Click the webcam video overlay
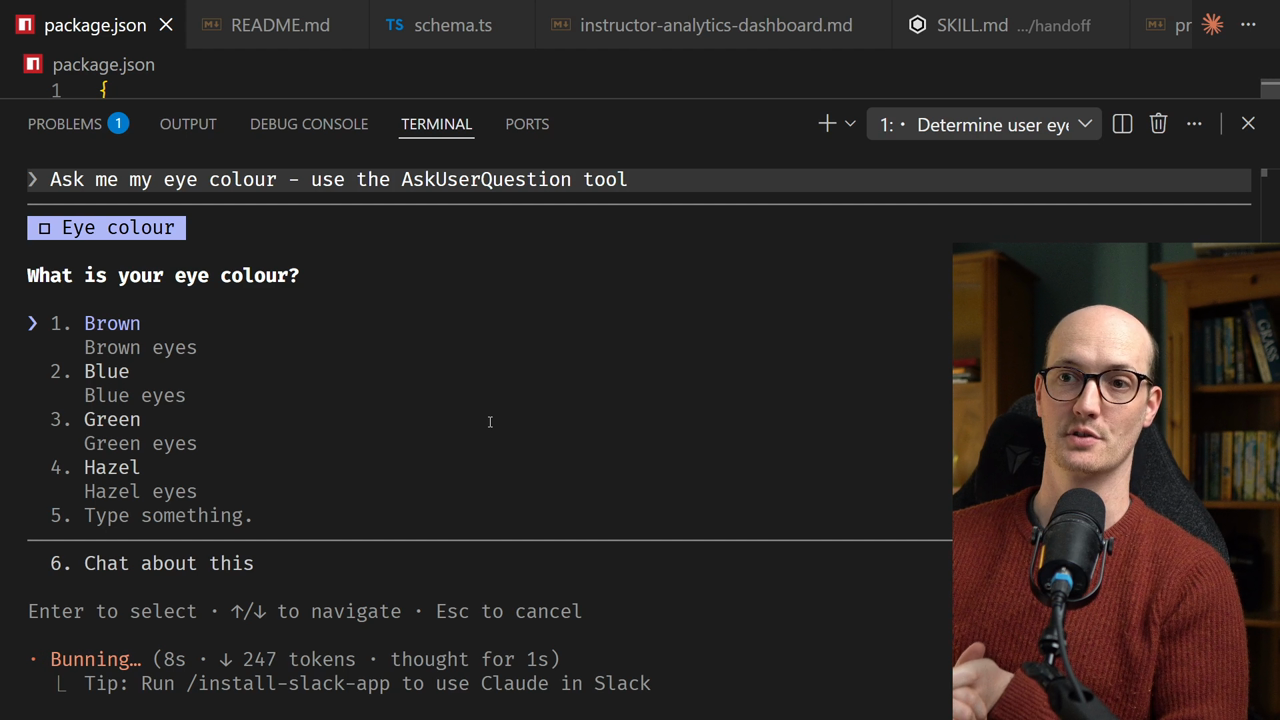 [1116, 481]
